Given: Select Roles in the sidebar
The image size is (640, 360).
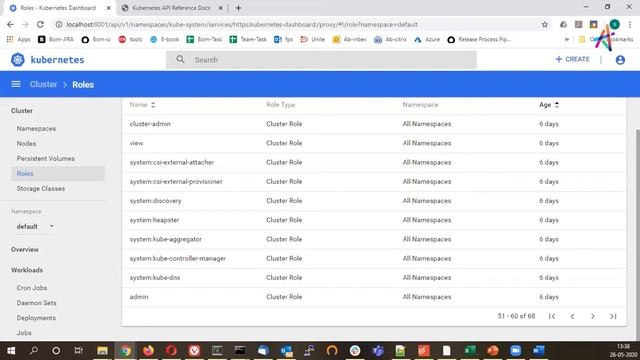Looking at the screenshot, I should point(58,173).
